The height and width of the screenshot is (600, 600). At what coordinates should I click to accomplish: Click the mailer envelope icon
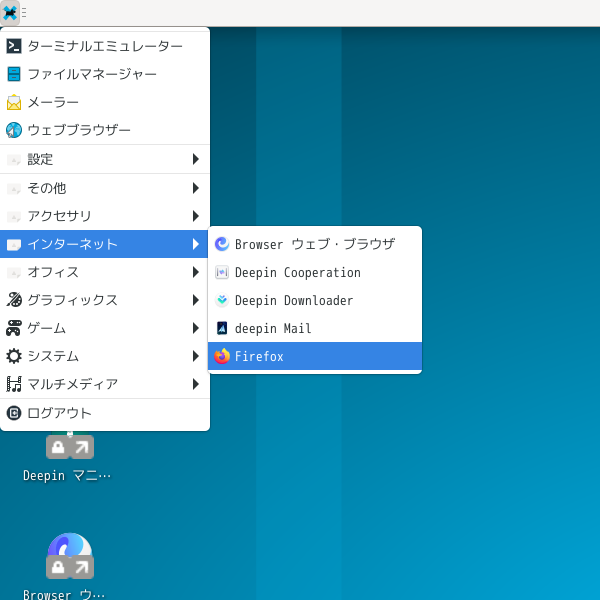(x=14, y=102)
